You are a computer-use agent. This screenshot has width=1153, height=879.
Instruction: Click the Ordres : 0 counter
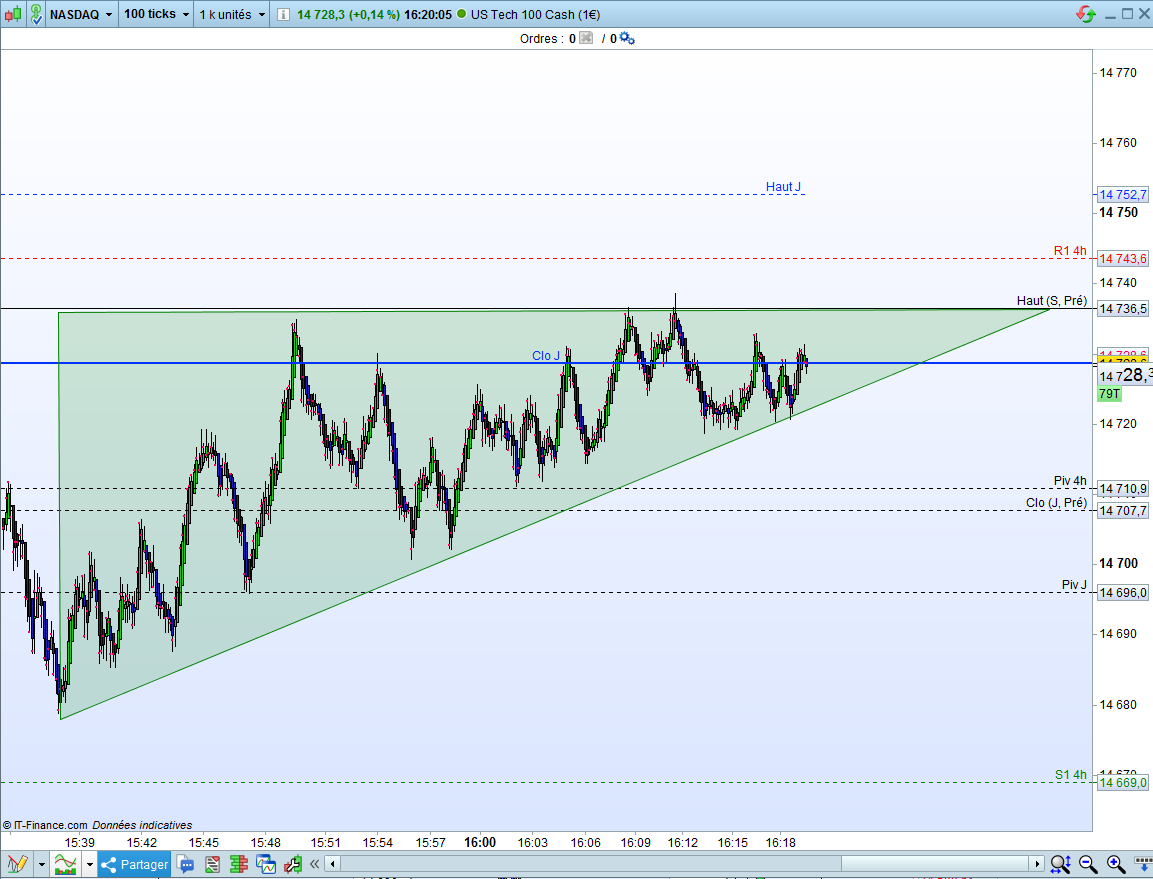pyautogui.click(x=547, y=38)
